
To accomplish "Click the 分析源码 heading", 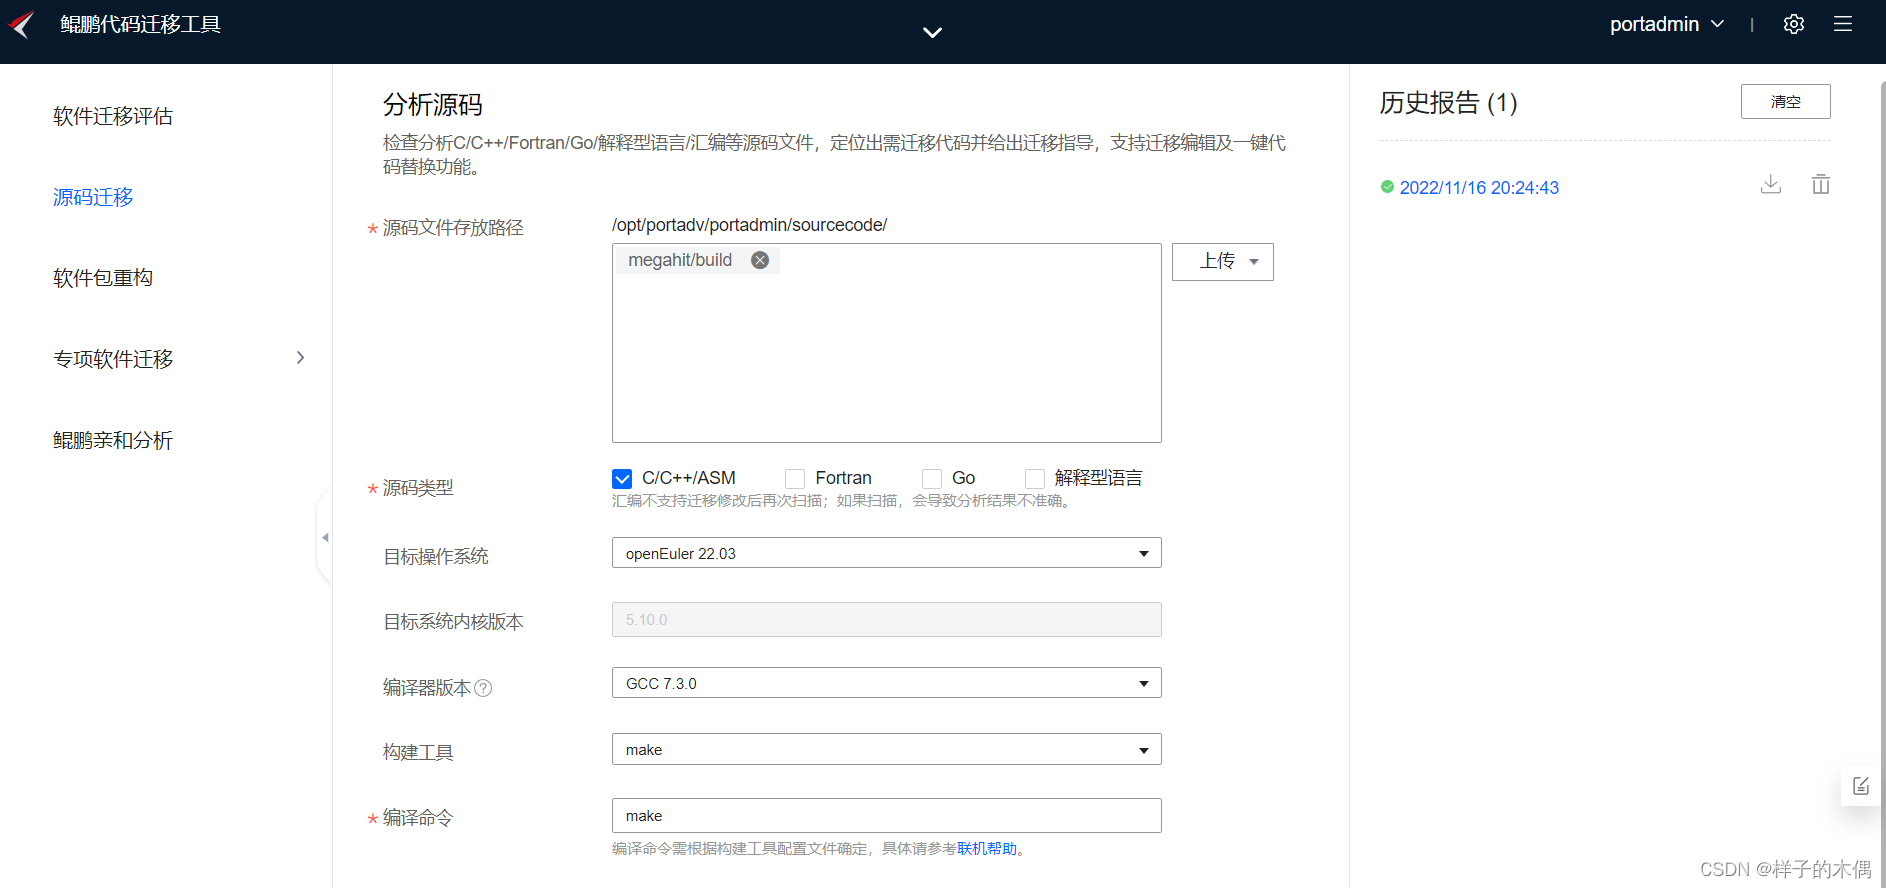I will [x=433, y=105].
